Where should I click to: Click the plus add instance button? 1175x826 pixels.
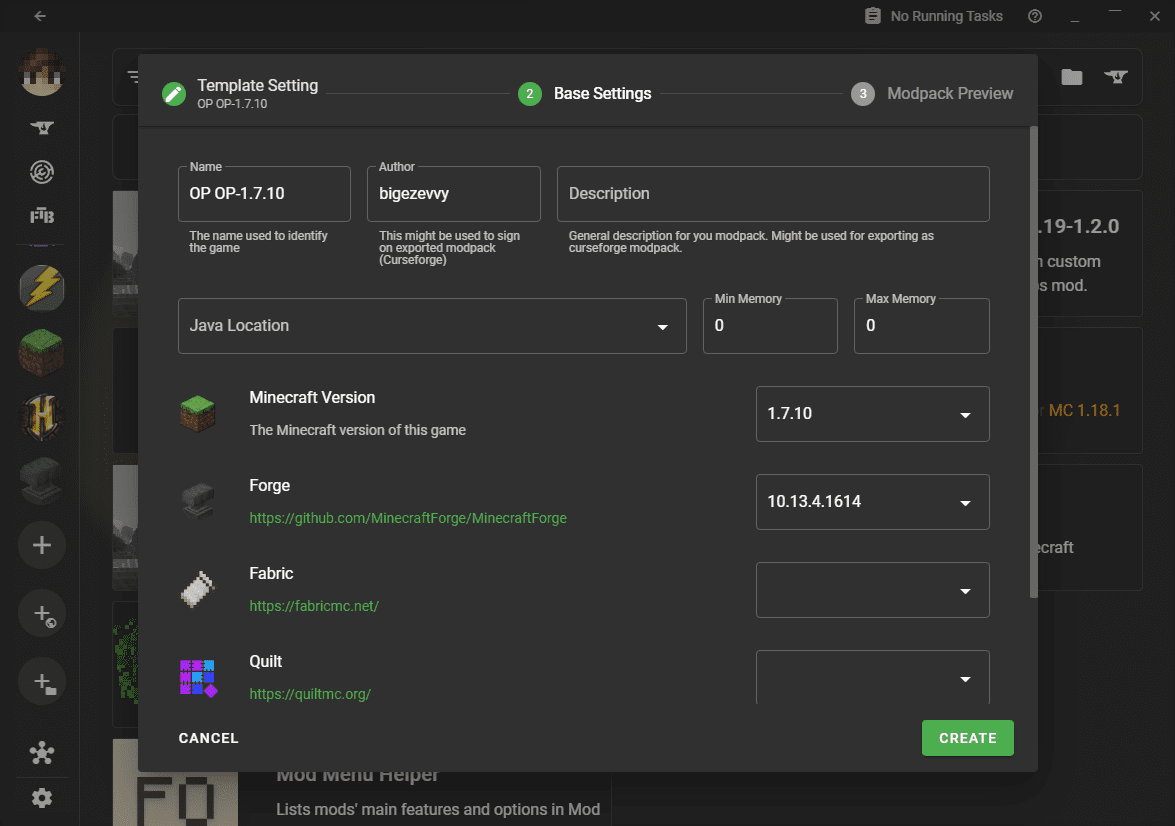click(x=42, y=545)
